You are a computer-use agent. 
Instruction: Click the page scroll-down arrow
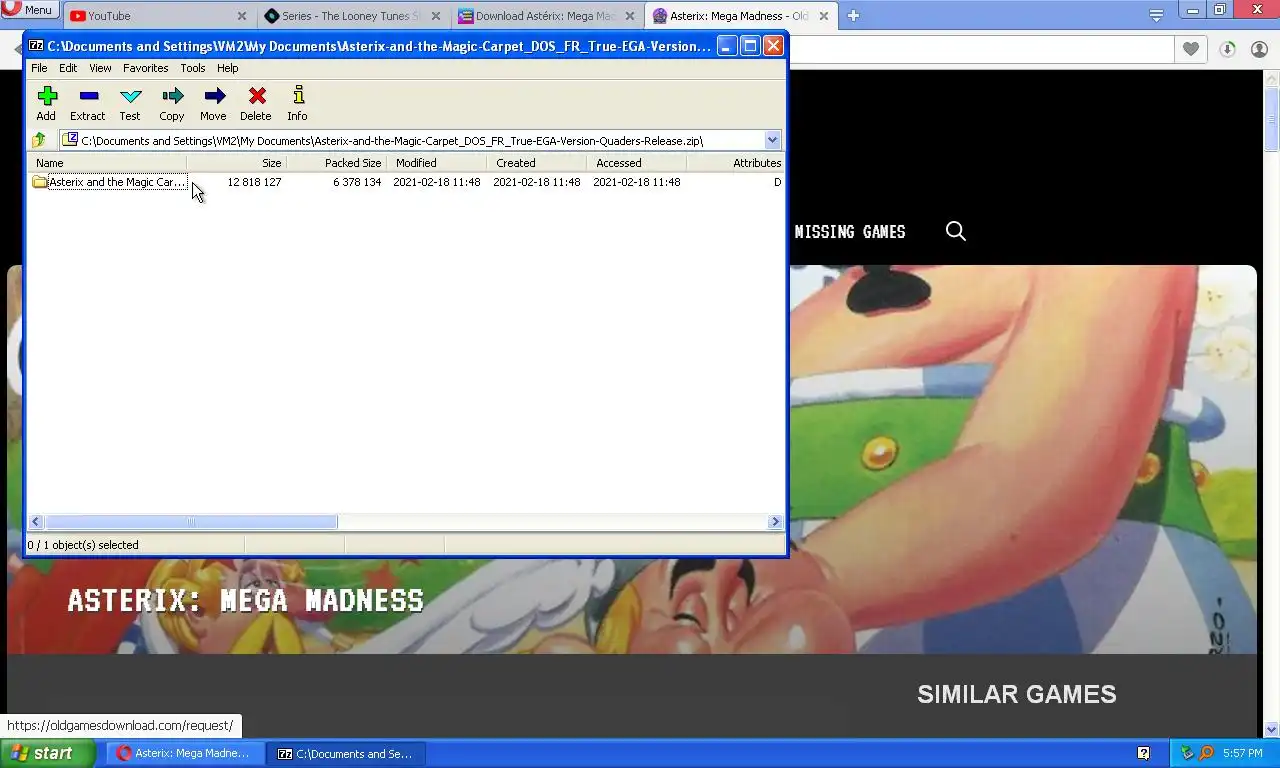click(x=1272, y=729)
